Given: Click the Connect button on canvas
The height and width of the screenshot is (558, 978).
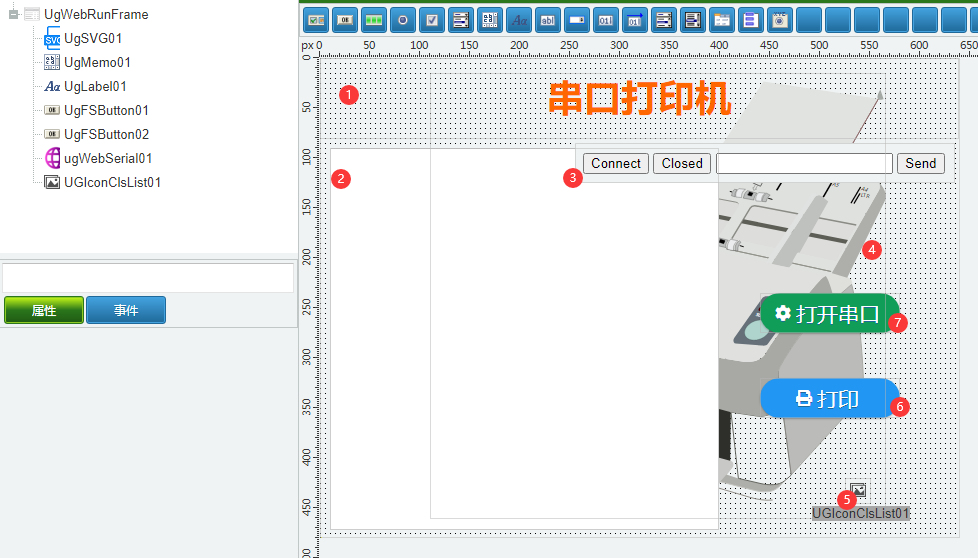Looking at the screenshot, I should pos(616,163).
